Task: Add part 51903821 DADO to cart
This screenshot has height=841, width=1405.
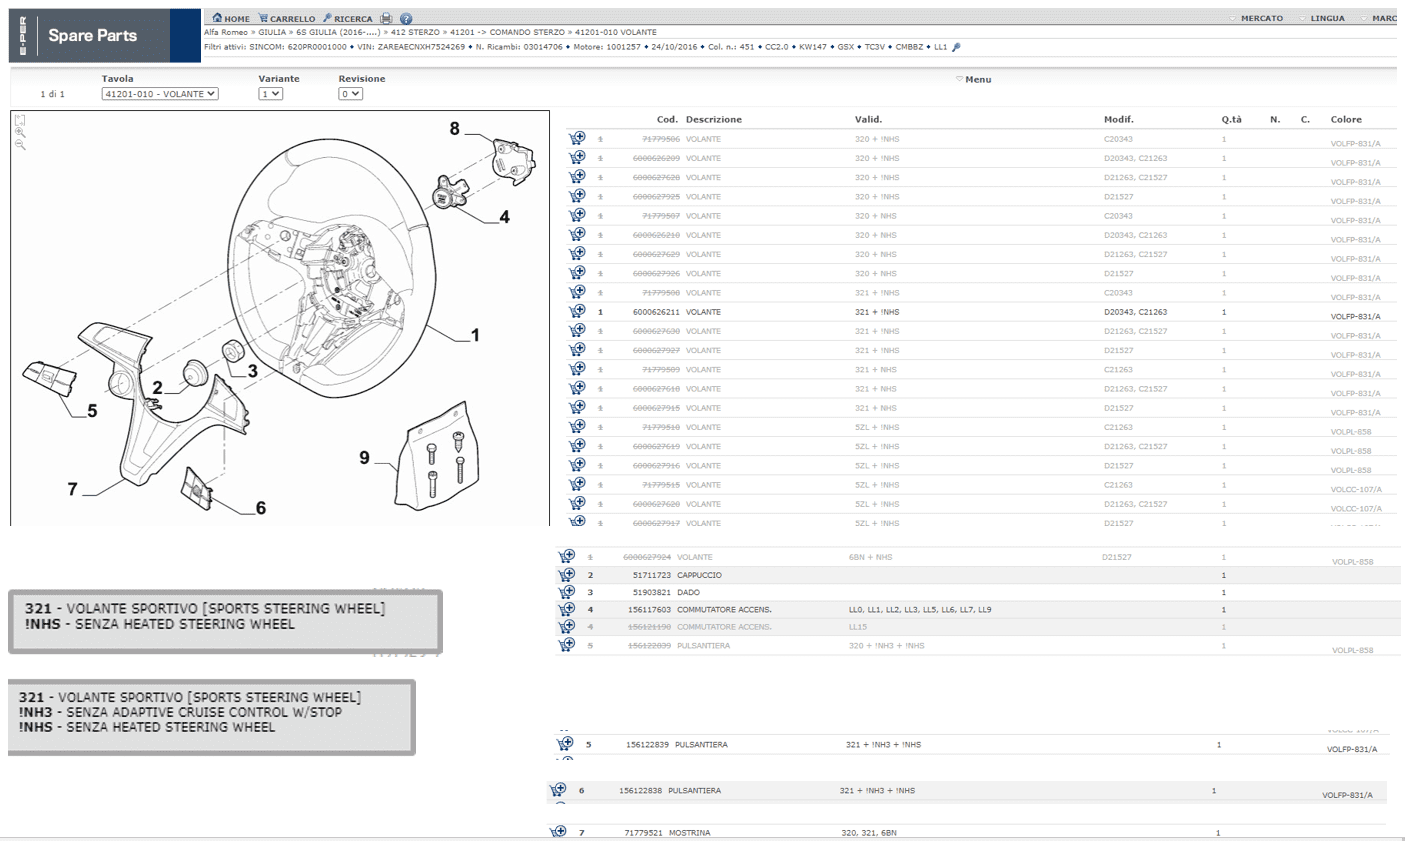Action: click(x=566, y=592)
